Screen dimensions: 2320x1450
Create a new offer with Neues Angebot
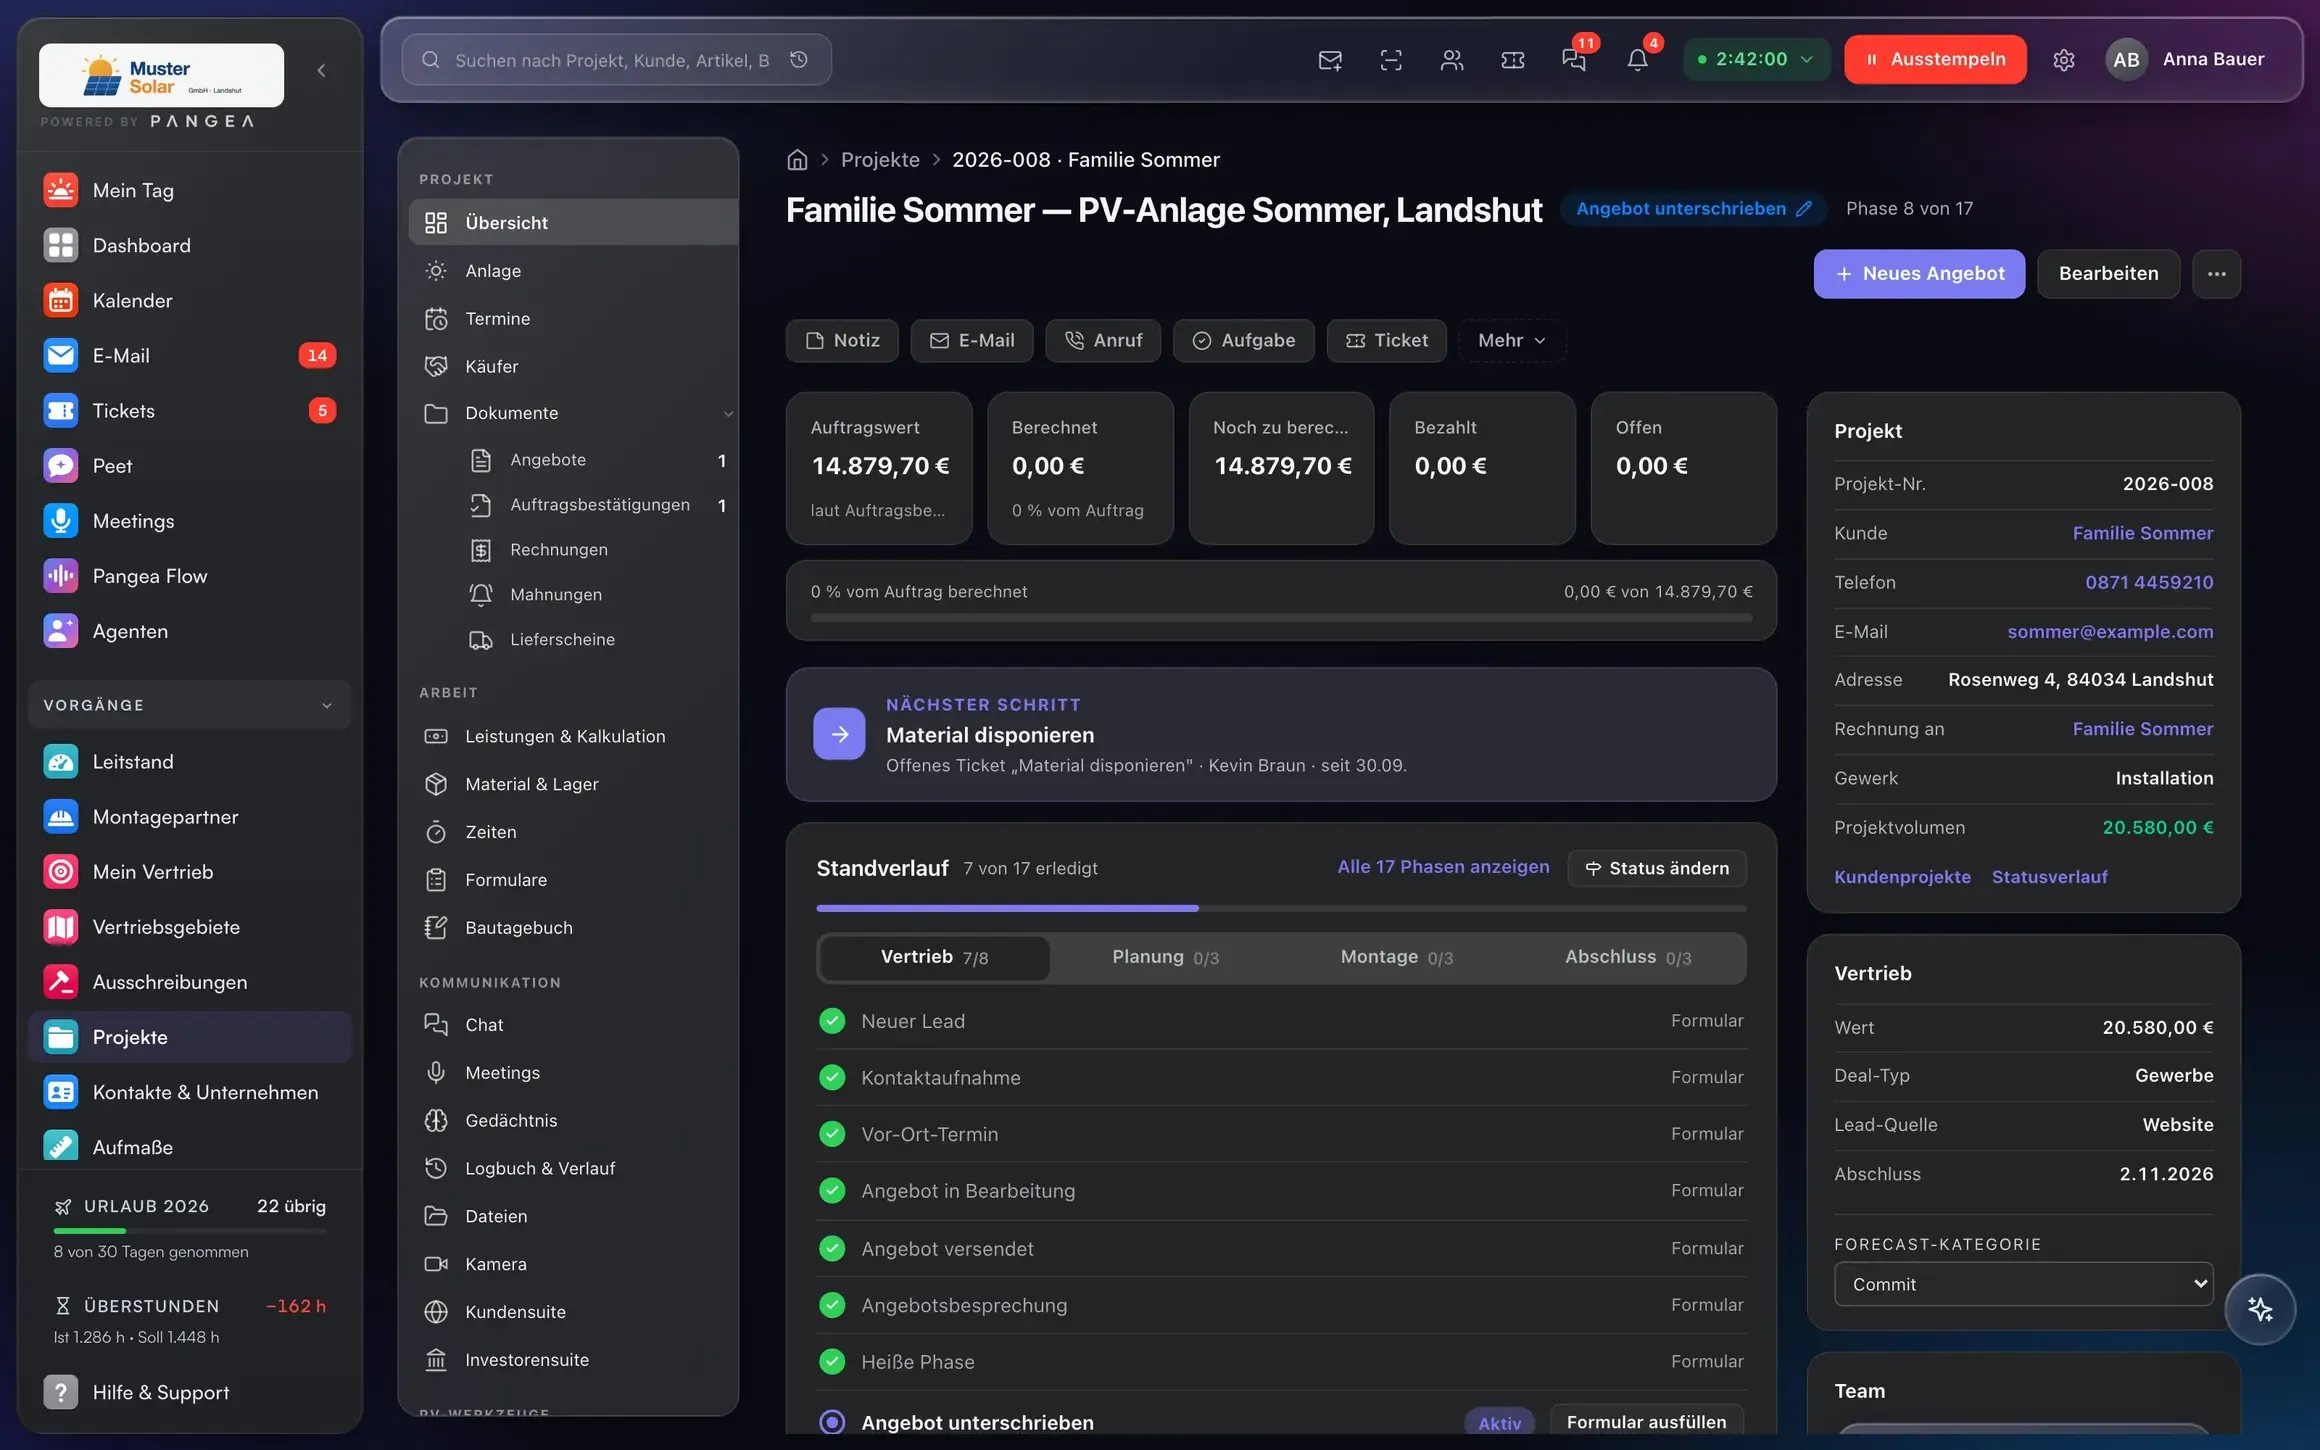pos(1919,274)
